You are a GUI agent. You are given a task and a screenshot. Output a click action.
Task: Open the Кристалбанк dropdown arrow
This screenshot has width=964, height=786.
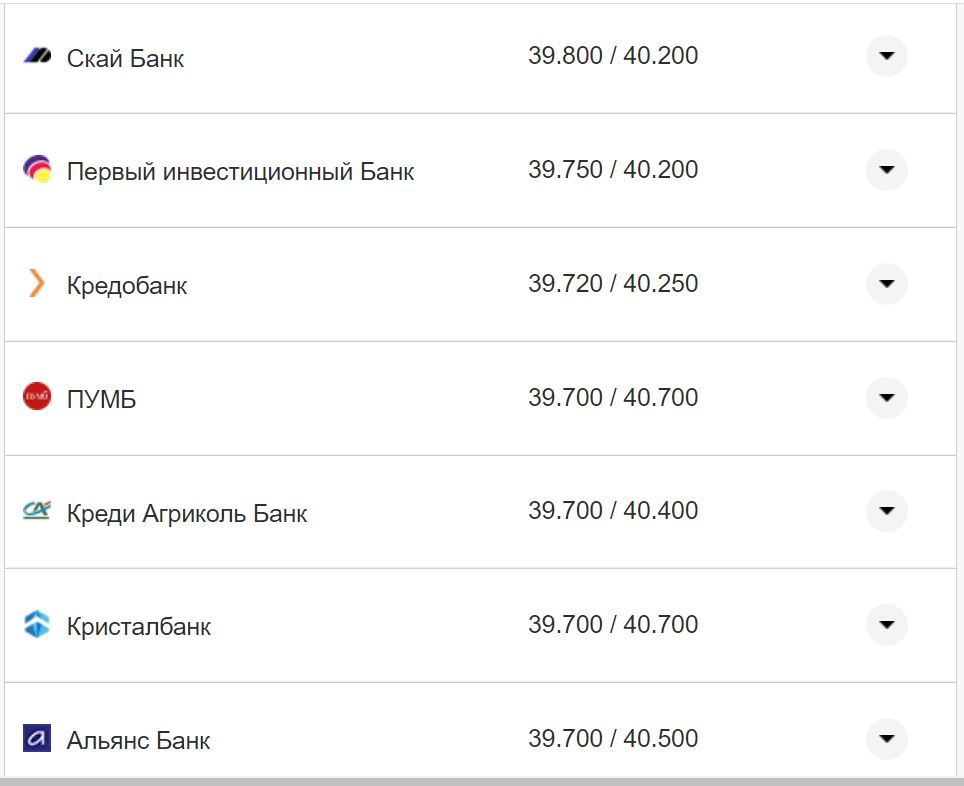886,625
